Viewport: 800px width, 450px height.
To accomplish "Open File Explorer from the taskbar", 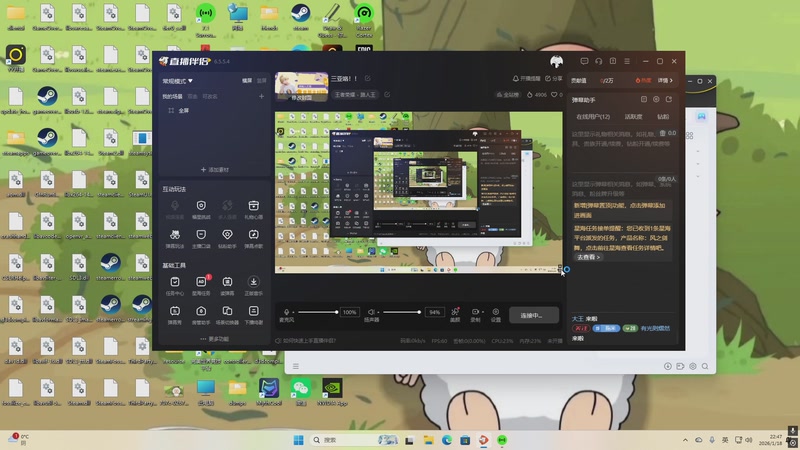I will coord(428,440).
